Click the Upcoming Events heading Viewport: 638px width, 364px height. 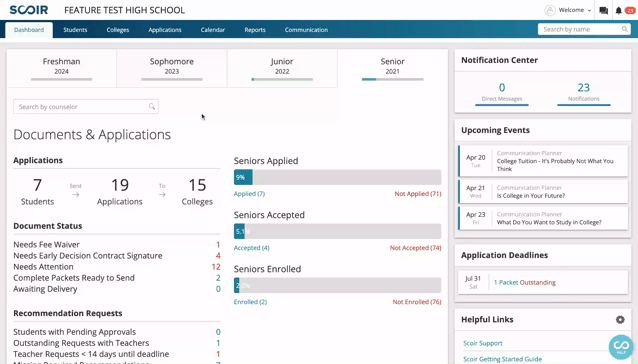(x=495, y=130)
